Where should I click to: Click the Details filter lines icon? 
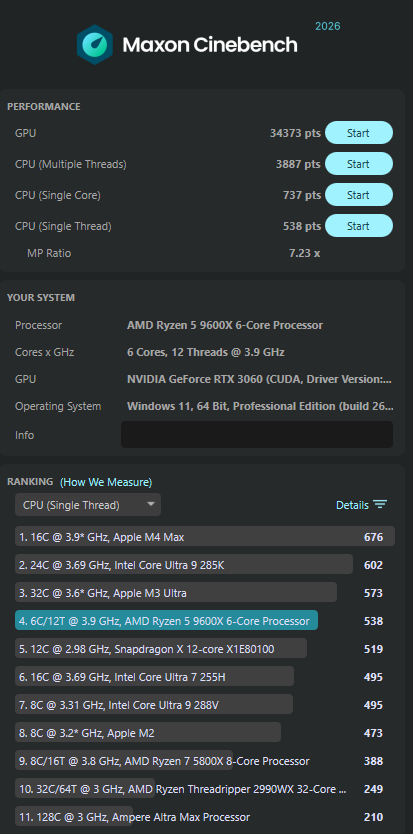click(380, 505)
